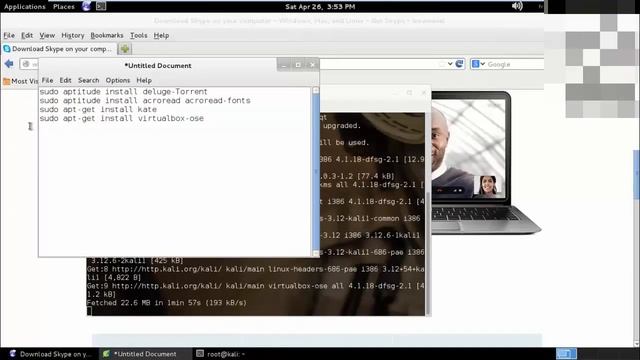
Task: Open the Most Visited bookmarks folder
Action: (x=20, y=81)
